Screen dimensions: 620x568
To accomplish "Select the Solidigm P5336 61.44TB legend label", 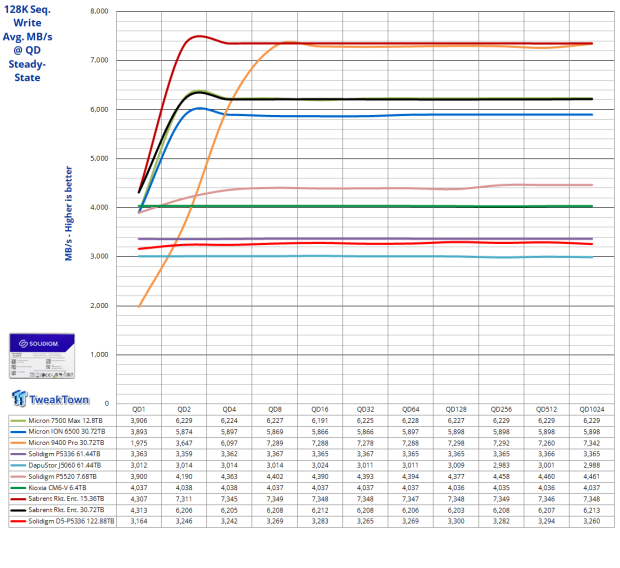I will [x=64, y=454].
